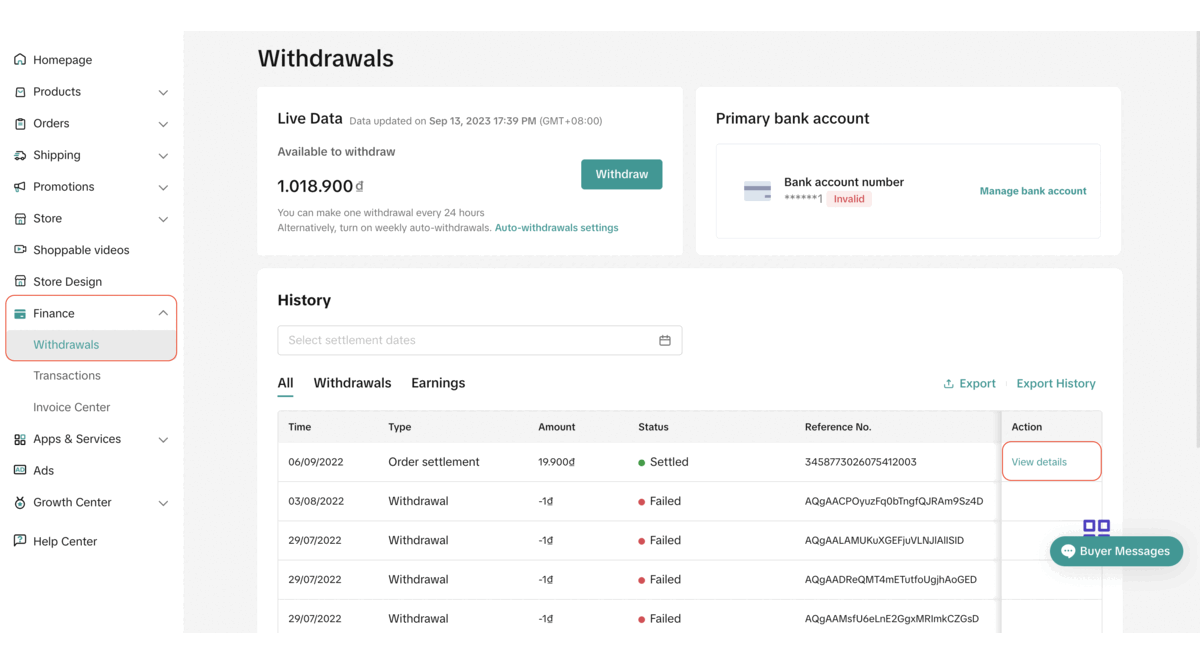Click the Store Design icon
The height and width of the screenshot is (665, 1200).
(x=20, y=282)
